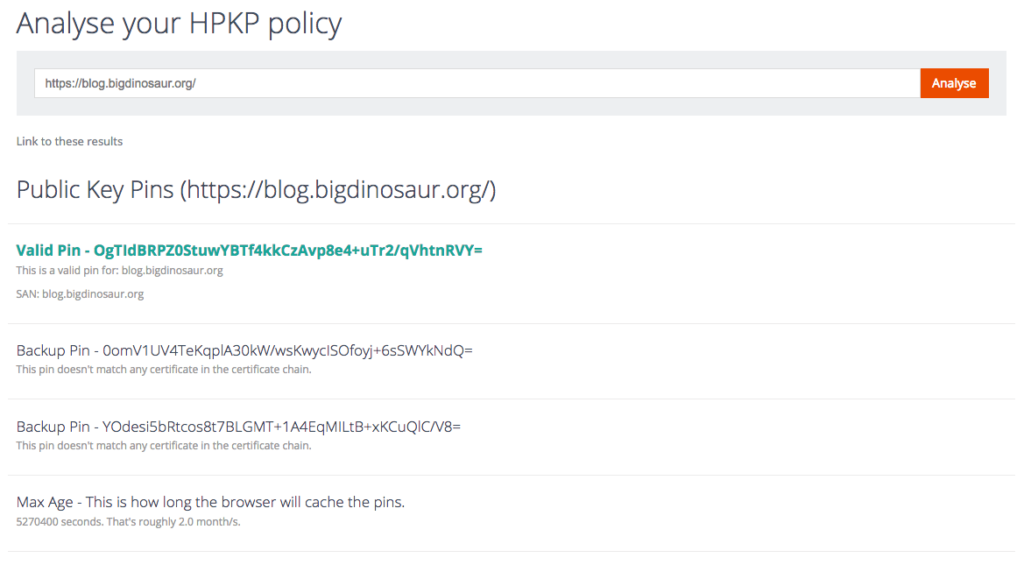The width and height of the screenshot is (1024, 579).
Task: Select the green Valid Pin hash heading
Action: (249, 250)
